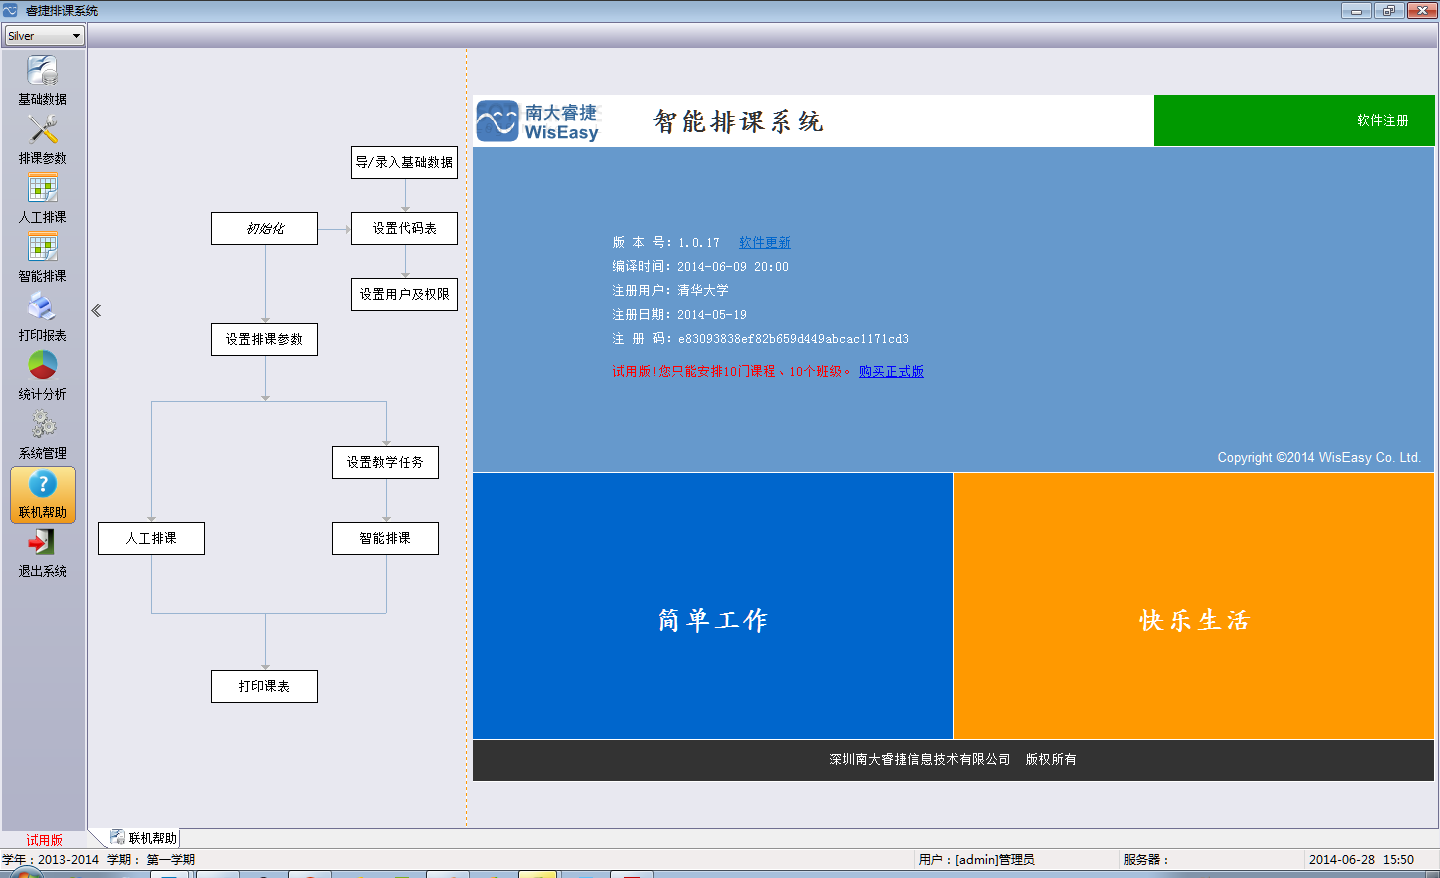
Task: Click the 软件更新 link
Action: tap(764, 243)
